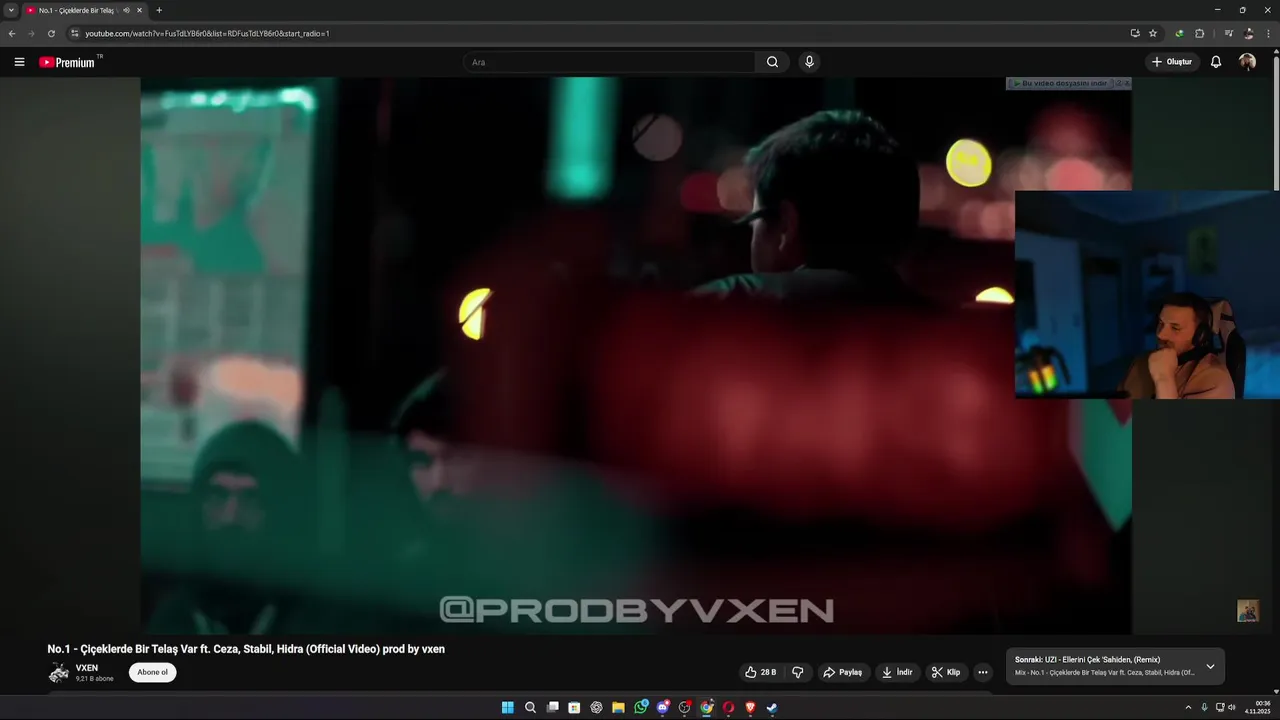Screen dimensions: 1280x720
Task: Reload the current page
Action: coord(51,33)
